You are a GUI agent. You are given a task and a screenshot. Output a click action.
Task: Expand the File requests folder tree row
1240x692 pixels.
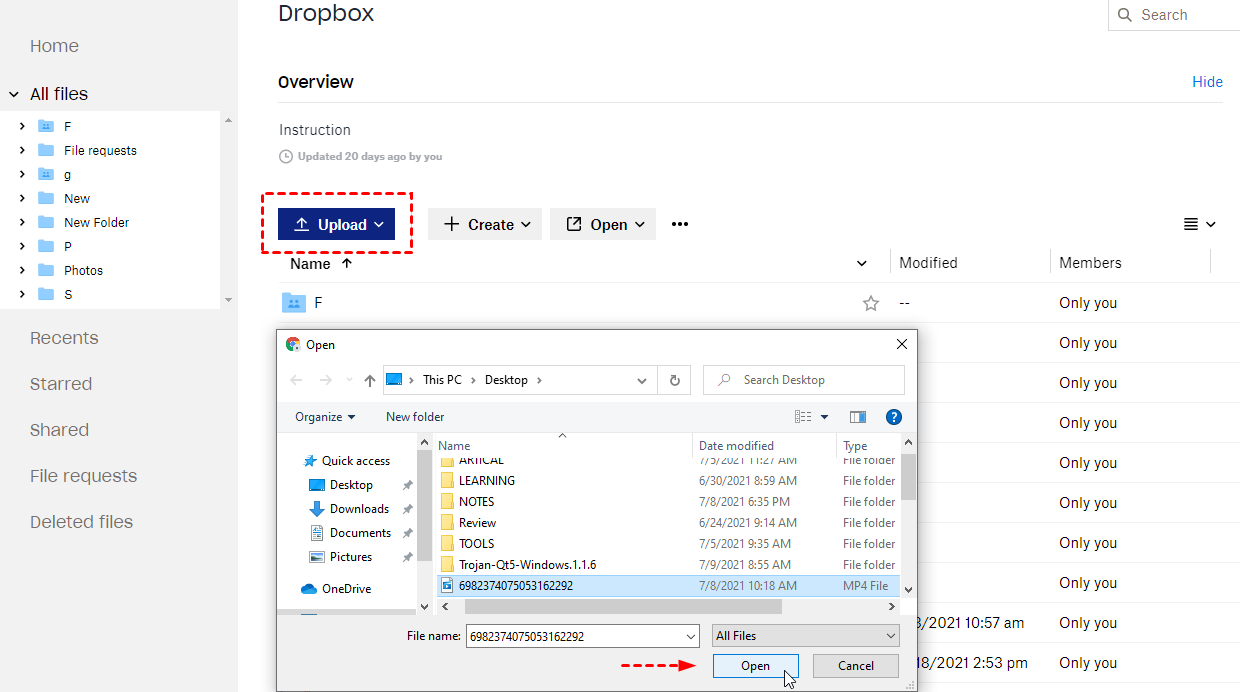point(22,150)
